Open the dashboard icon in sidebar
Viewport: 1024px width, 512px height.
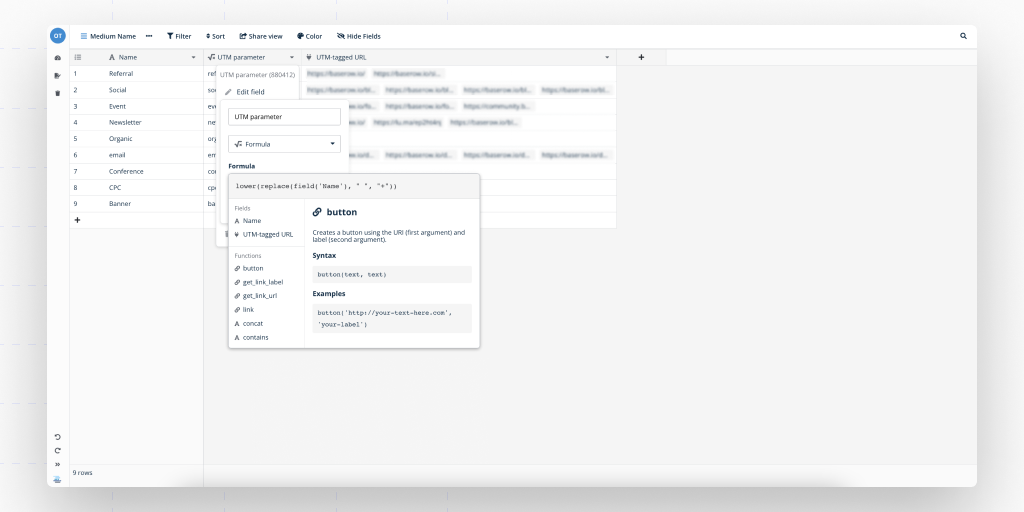pos(57,58)
